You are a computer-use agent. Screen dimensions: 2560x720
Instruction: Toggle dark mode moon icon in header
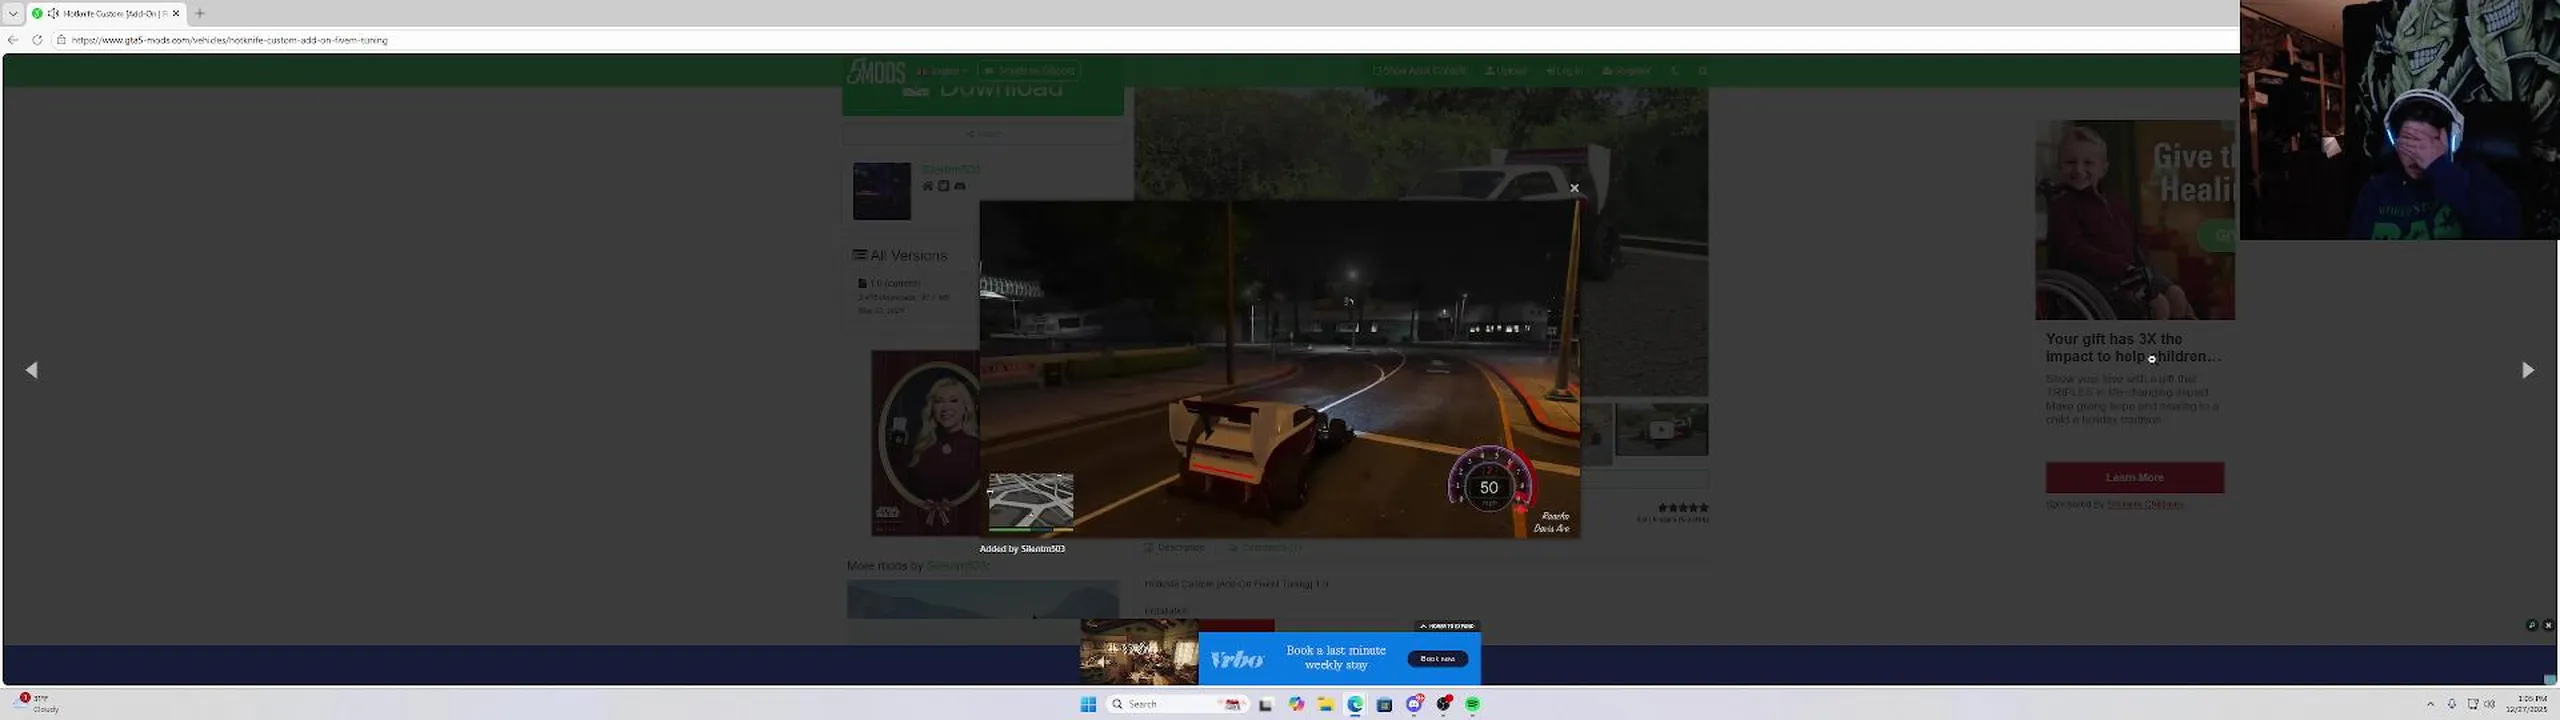(1675, 71)
